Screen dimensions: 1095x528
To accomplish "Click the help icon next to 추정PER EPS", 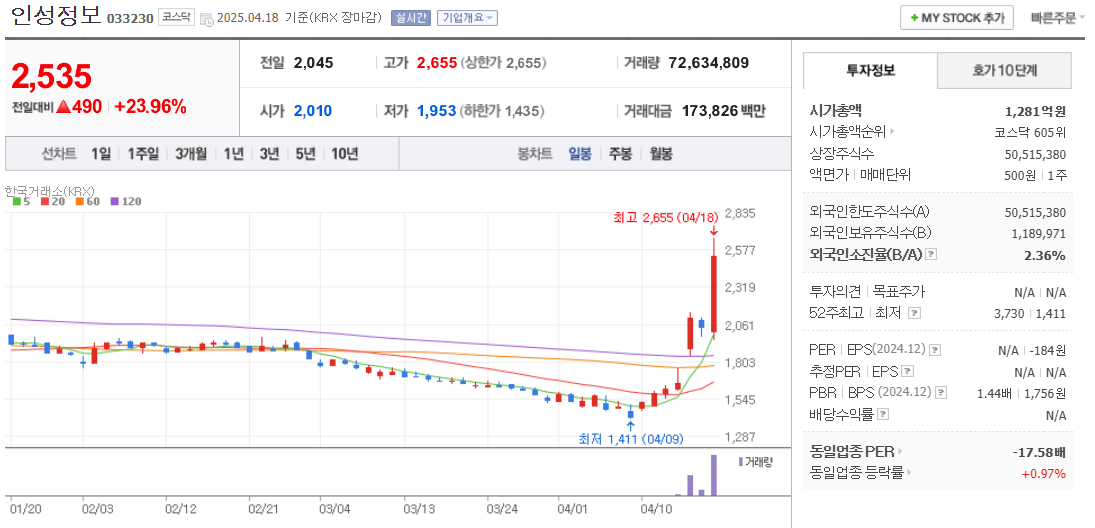I will pyautogui.click(x=909, y=371).
